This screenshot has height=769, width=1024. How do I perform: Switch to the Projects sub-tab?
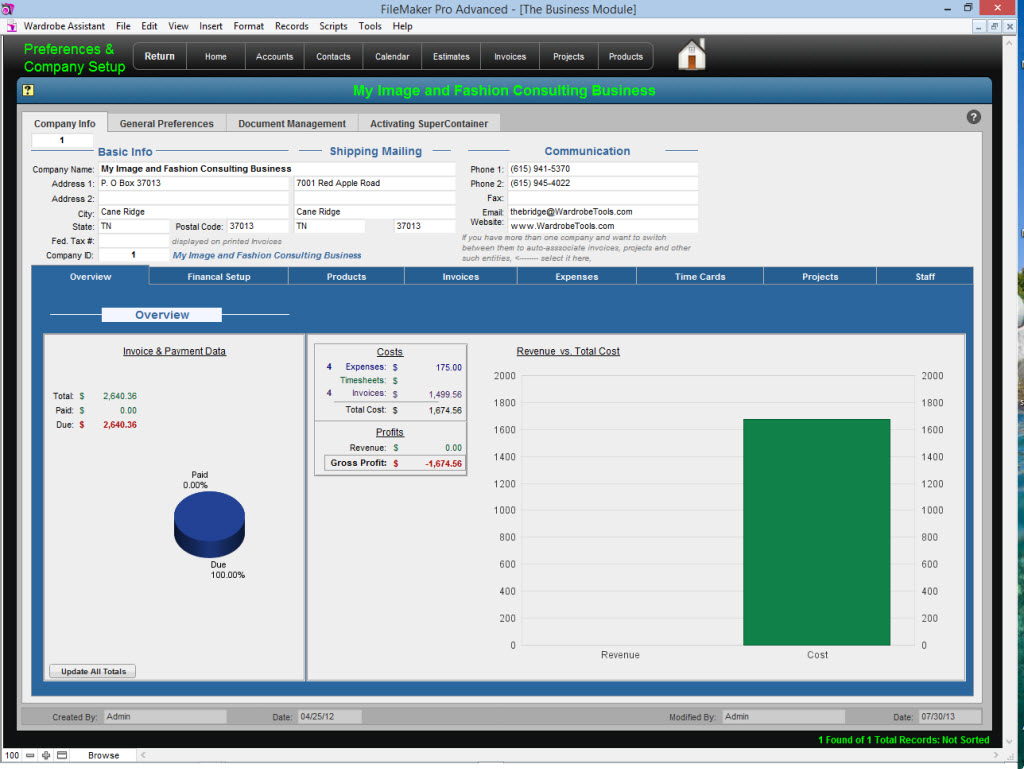click(820, 276)
